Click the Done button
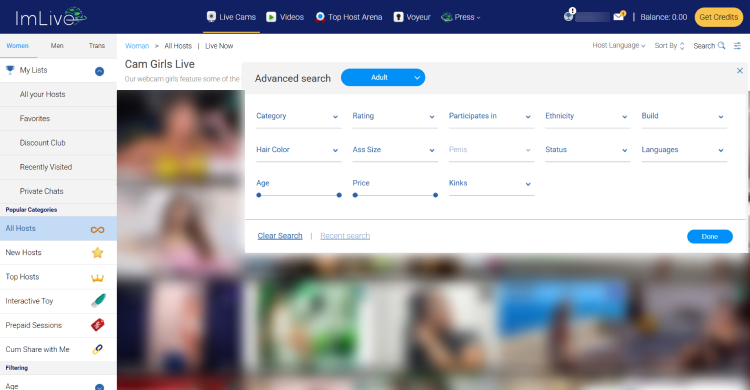Screen dimensions: 750x390 coord(710,236)
